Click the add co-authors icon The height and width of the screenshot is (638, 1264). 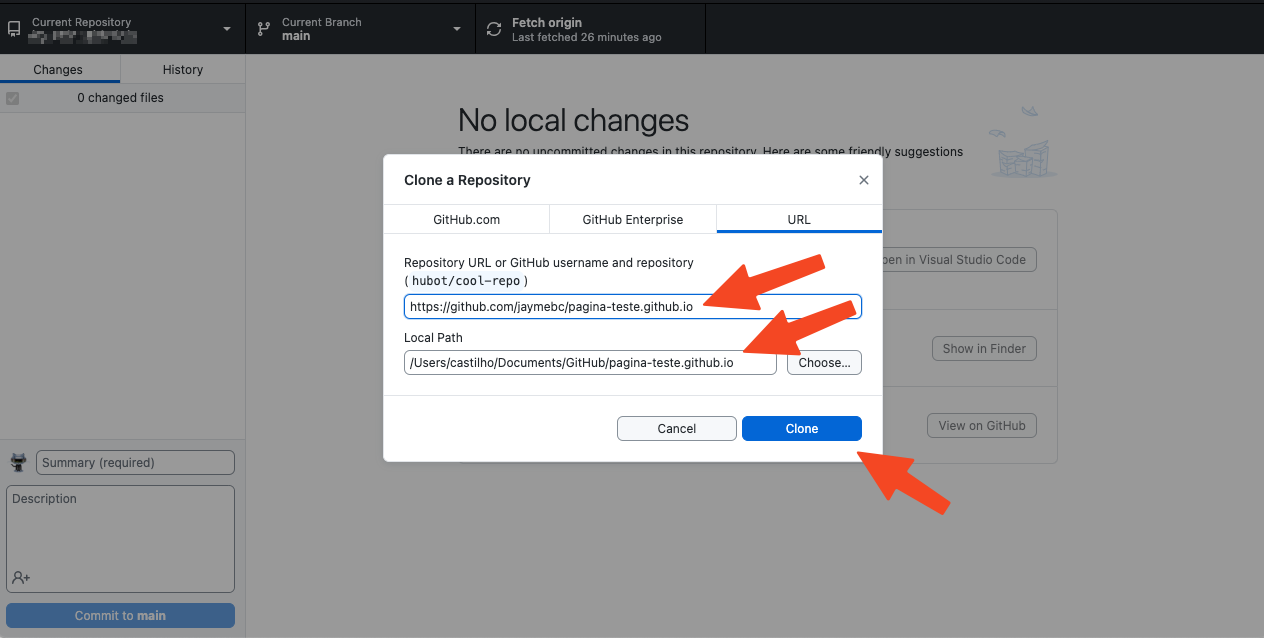(21, 577)
